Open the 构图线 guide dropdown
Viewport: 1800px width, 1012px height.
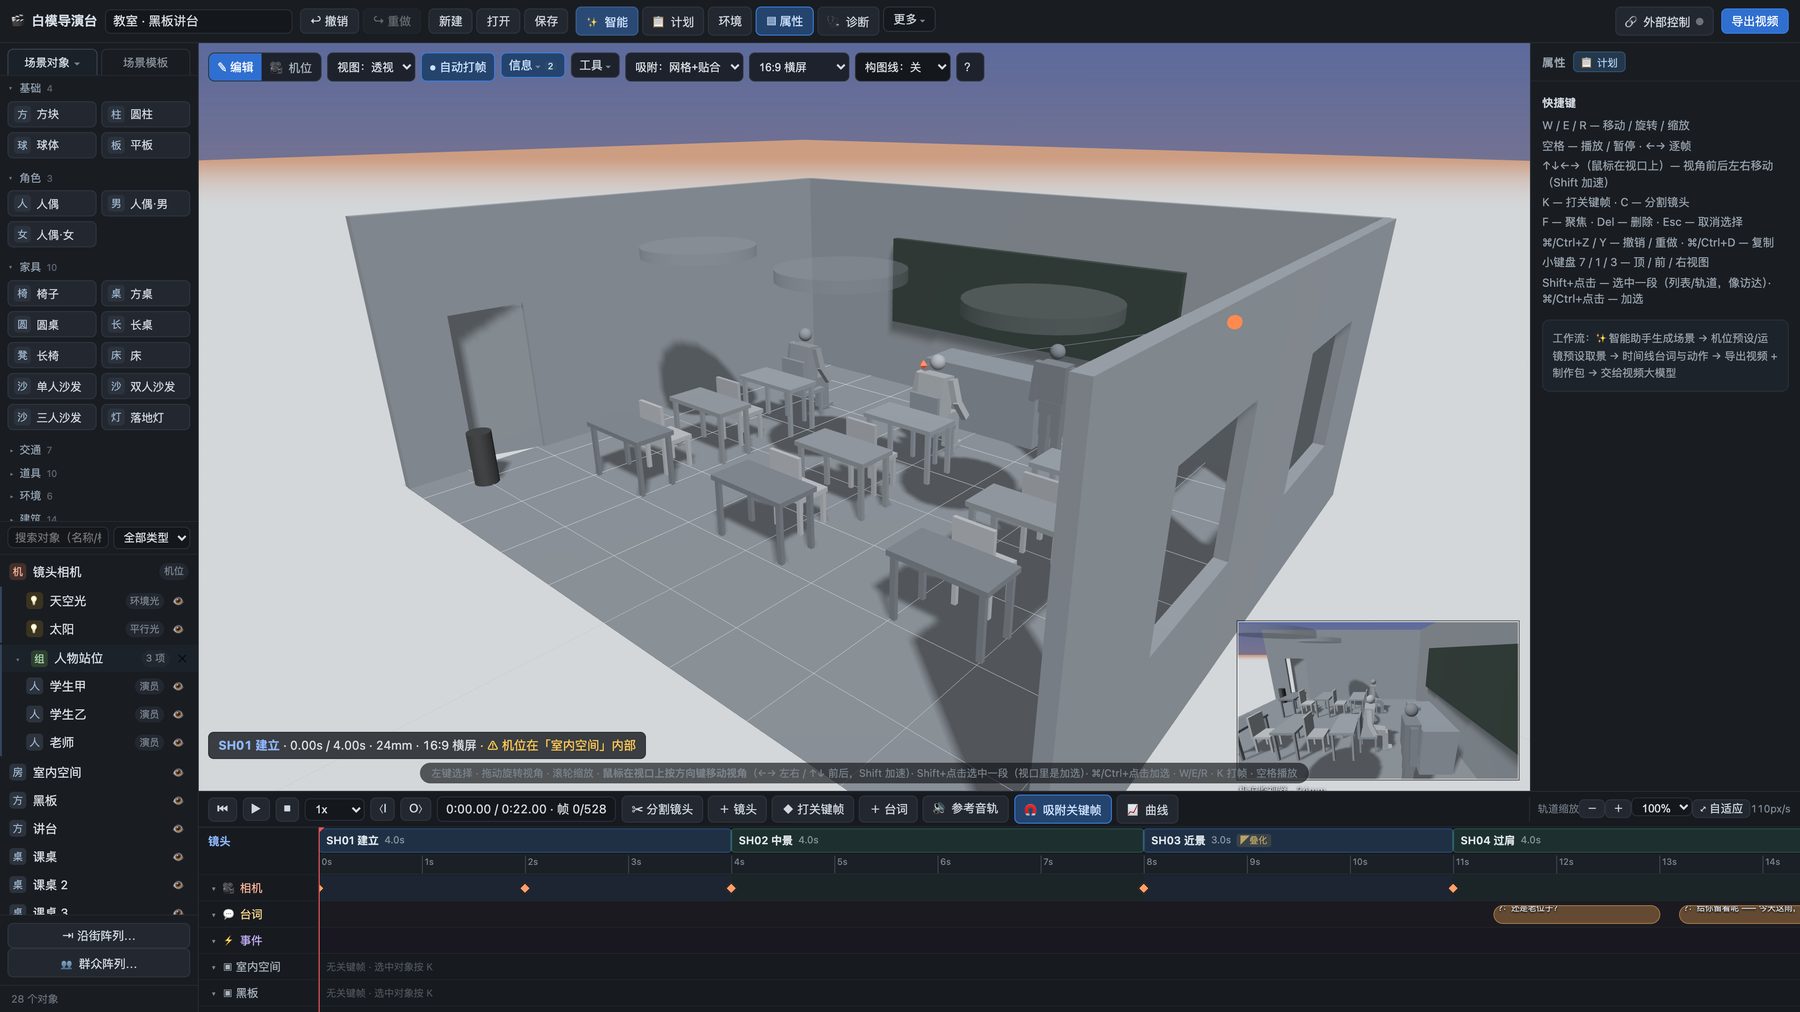[x=902, y=67]
